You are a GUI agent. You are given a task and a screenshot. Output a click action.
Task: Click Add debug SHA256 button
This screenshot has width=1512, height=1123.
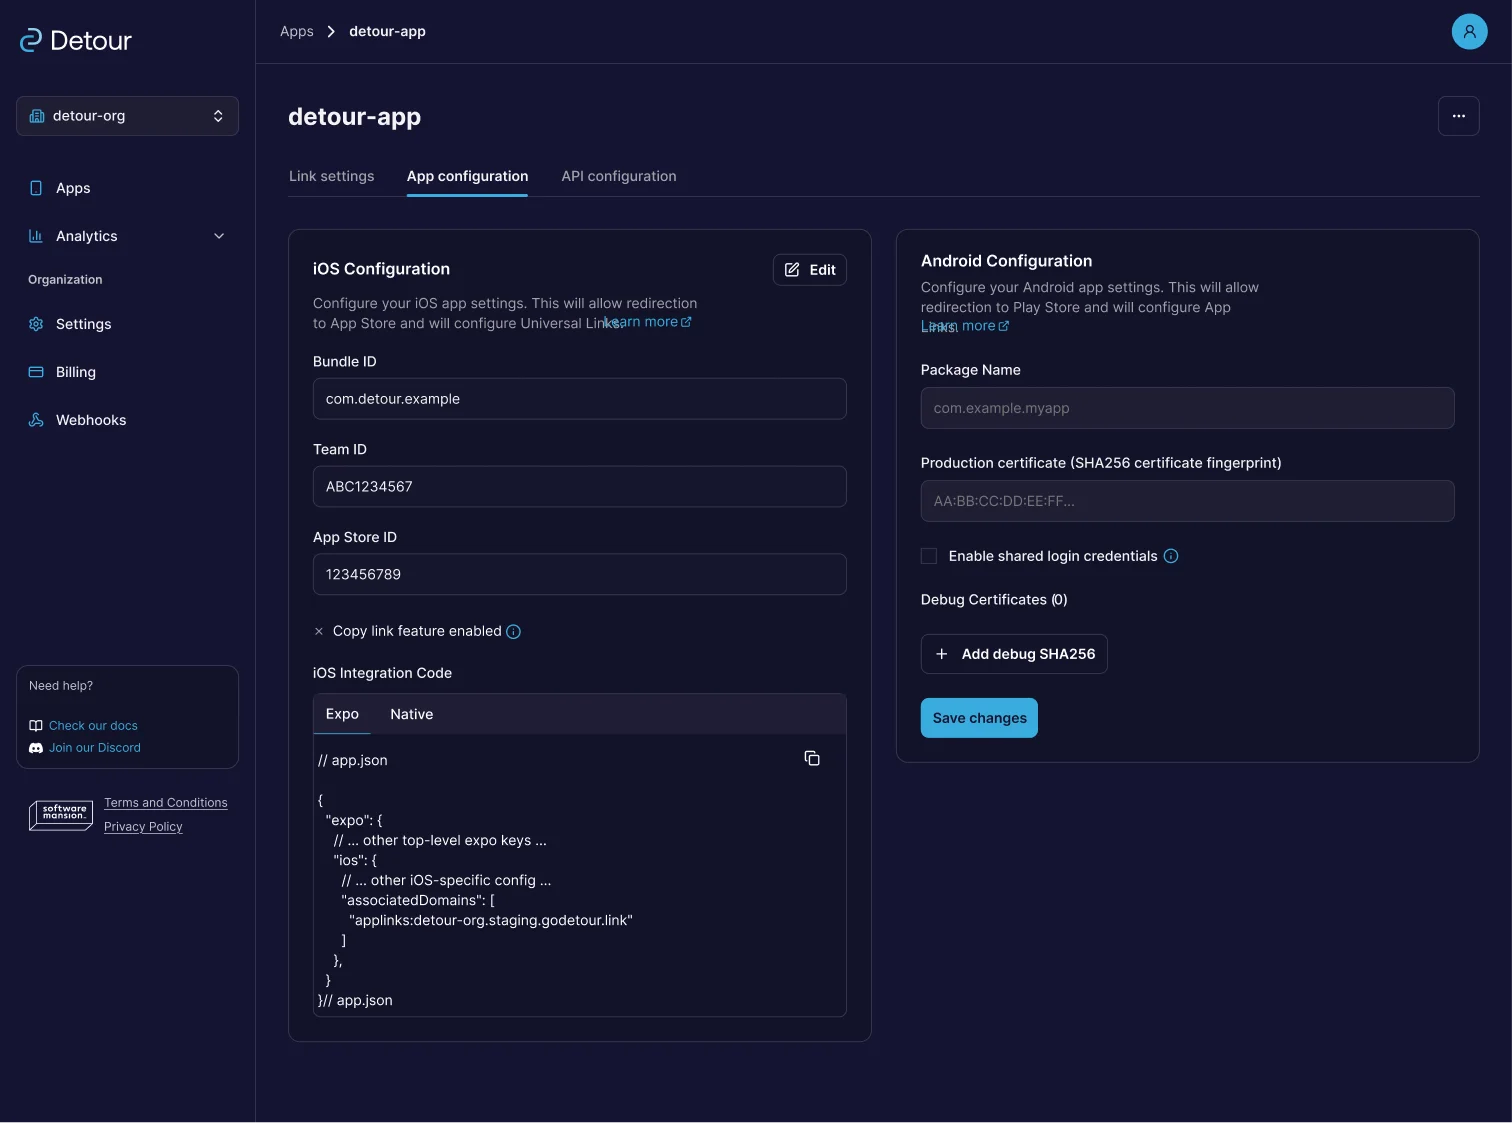point(1014,654)
